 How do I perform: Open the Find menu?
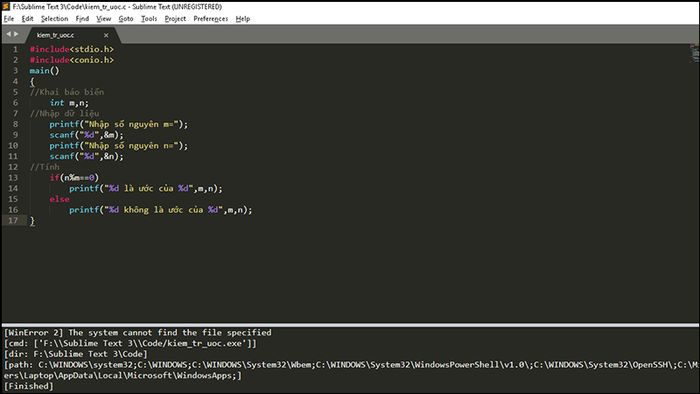point(82,19)
